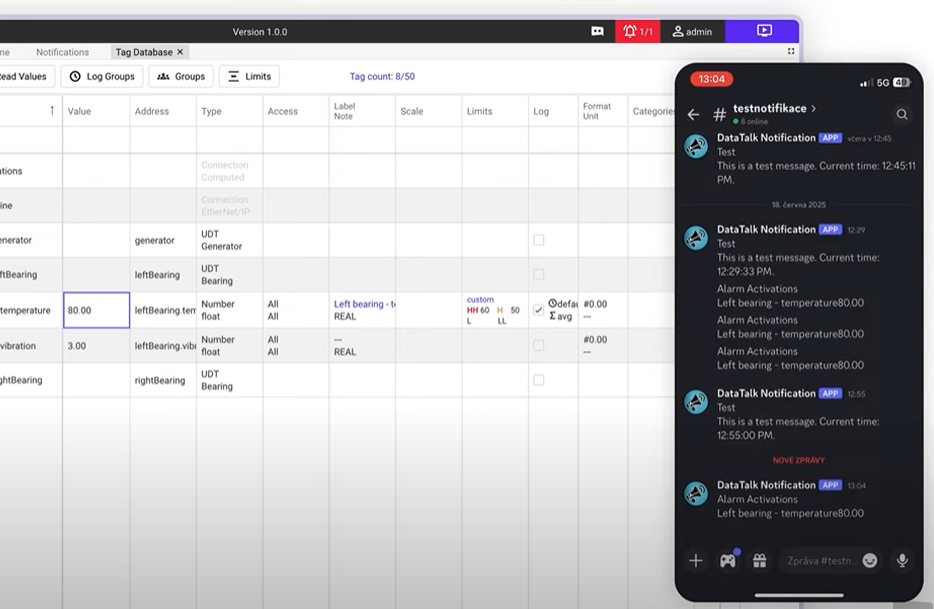The image size is (934, 609).
Task: Switch to the Notifications tab
Action: (x=62, y=52)
